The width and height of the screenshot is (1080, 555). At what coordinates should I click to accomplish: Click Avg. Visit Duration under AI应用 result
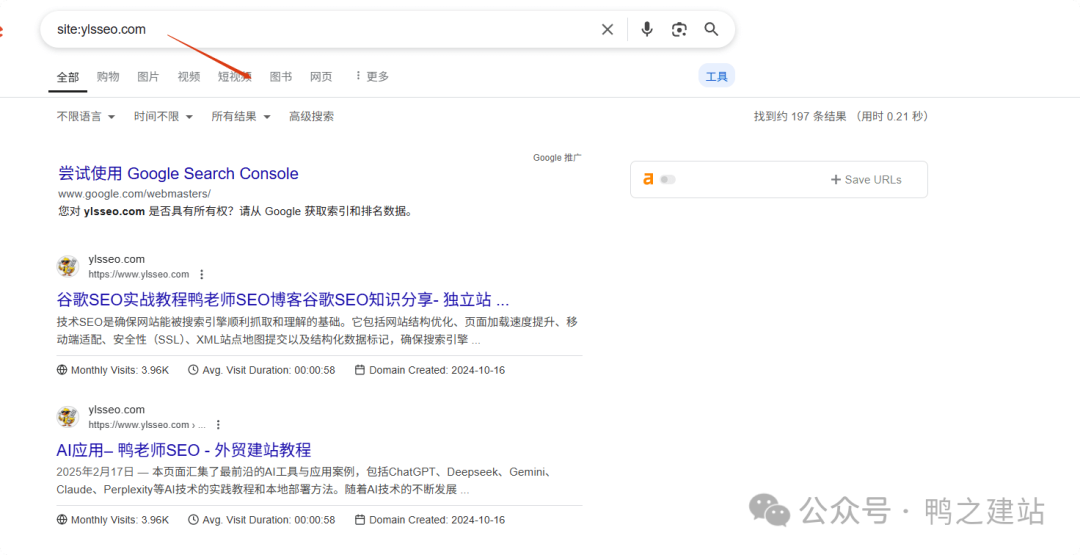(x=262, y=520)
